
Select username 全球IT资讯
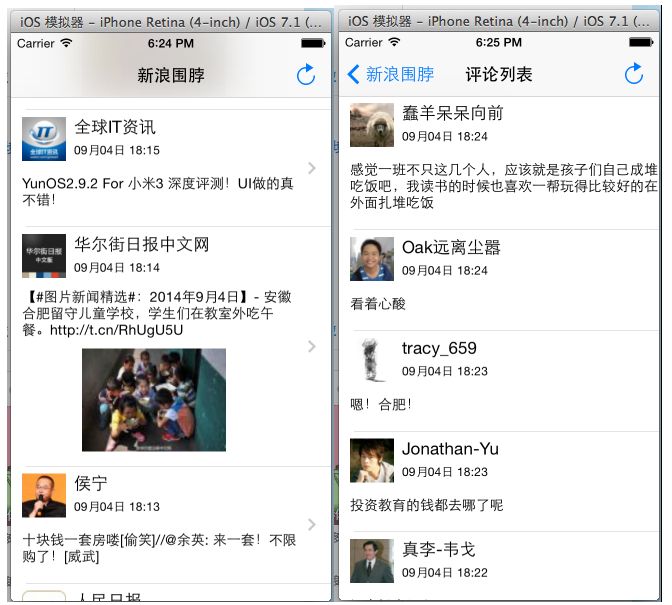[x=115, y=127]
